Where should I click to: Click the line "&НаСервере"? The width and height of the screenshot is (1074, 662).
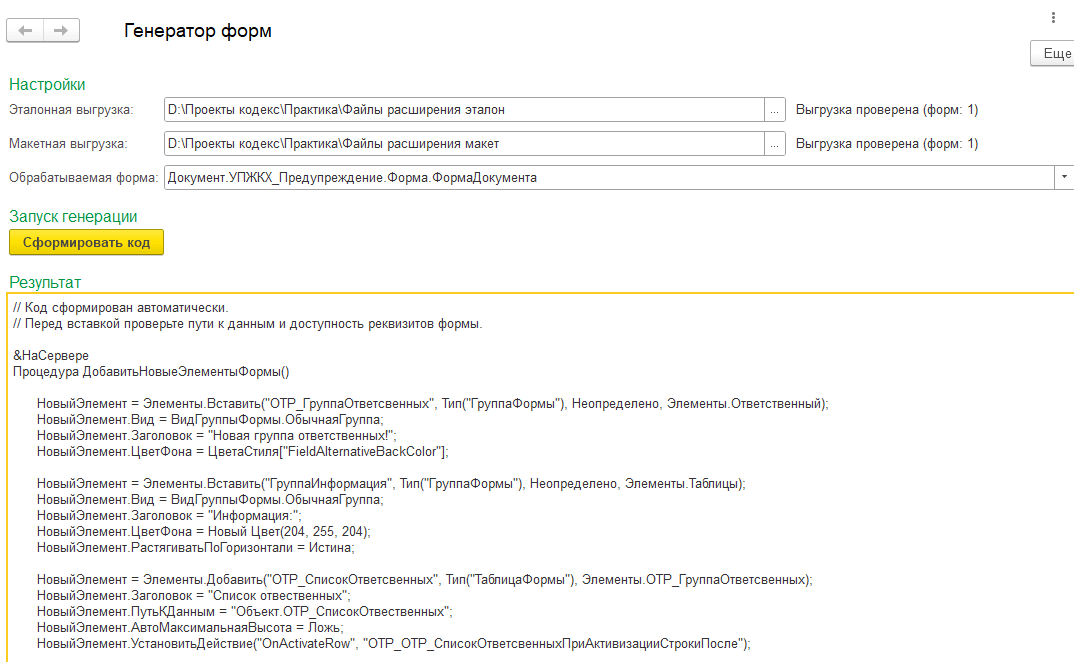click(x=51, y=356)
